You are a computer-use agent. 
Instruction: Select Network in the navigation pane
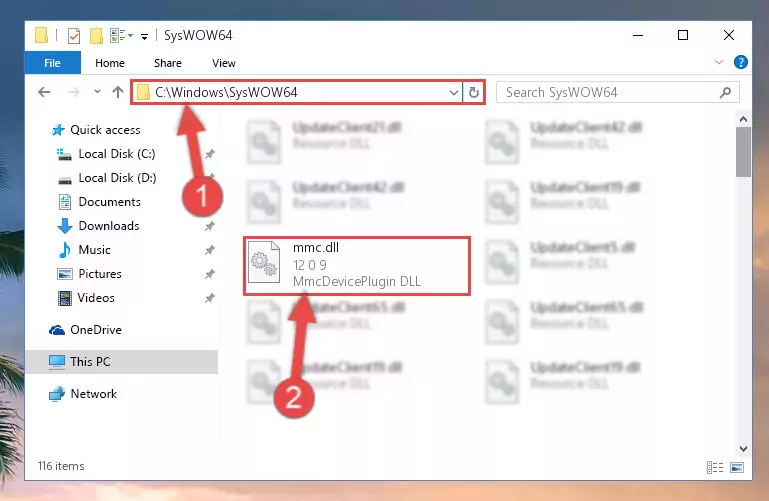pos(93,394)
